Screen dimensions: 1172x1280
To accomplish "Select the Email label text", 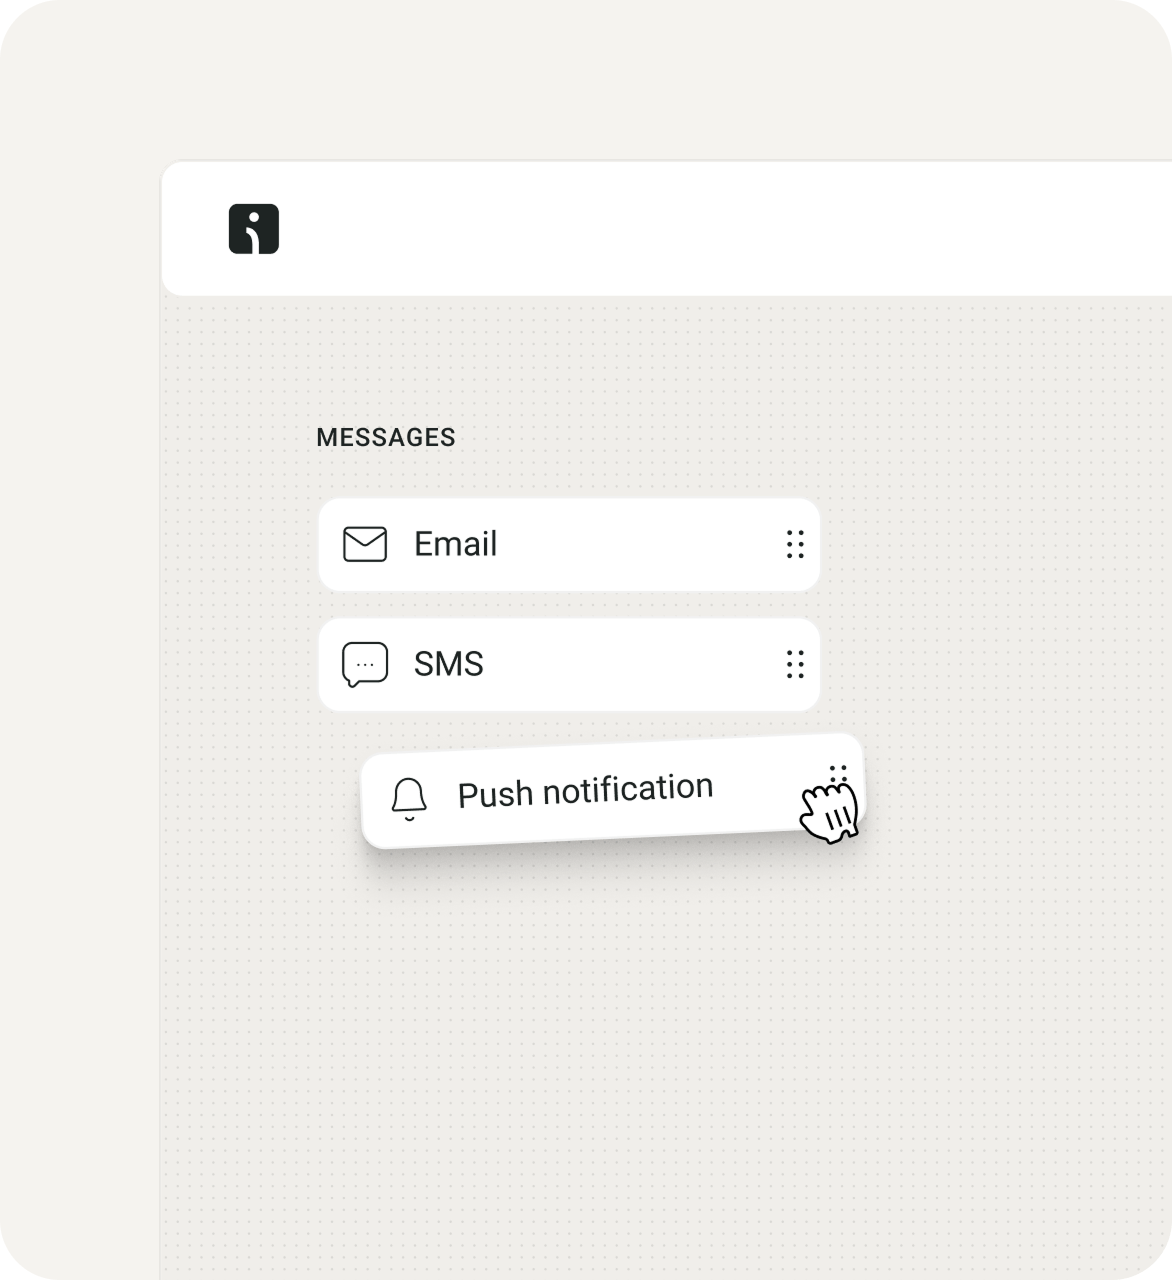I will pos(455,545).
